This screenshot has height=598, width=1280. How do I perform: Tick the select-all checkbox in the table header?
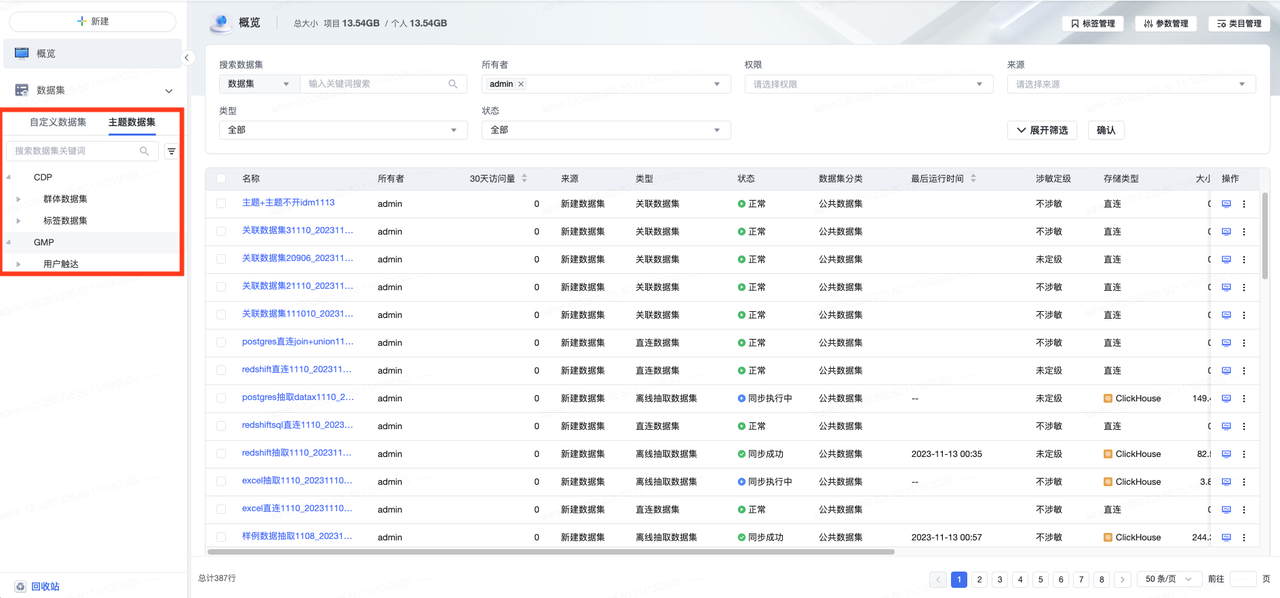222,179
